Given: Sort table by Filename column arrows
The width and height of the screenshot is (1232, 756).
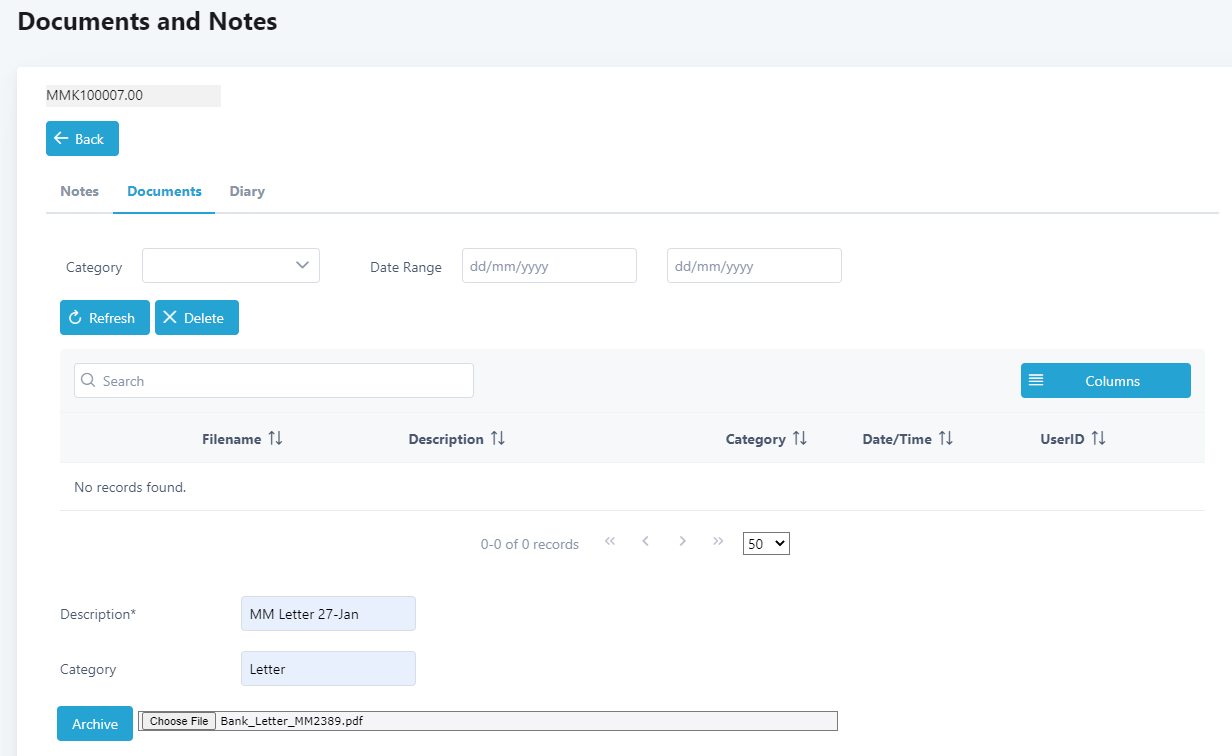Looking at the screenshot, I should click(x=276, y=439).
